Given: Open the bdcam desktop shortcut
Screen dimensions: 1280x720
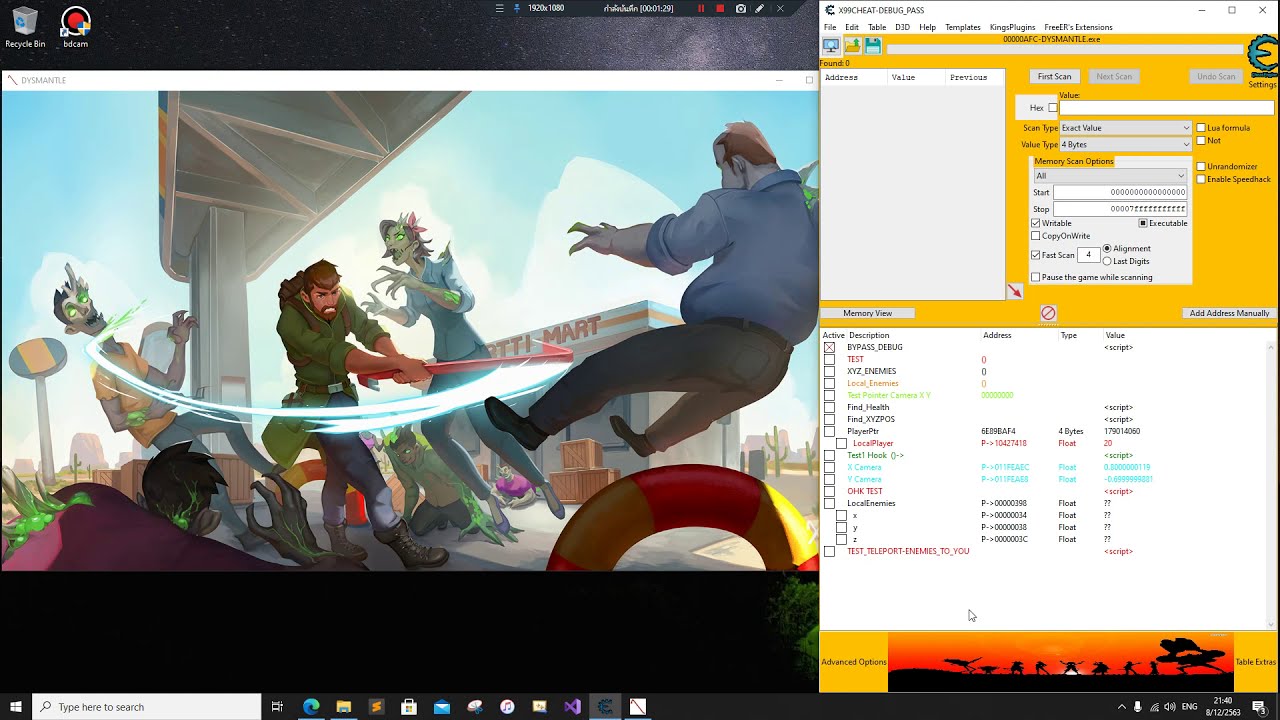Looking at the screenshot, I should (x=75, y=27).
